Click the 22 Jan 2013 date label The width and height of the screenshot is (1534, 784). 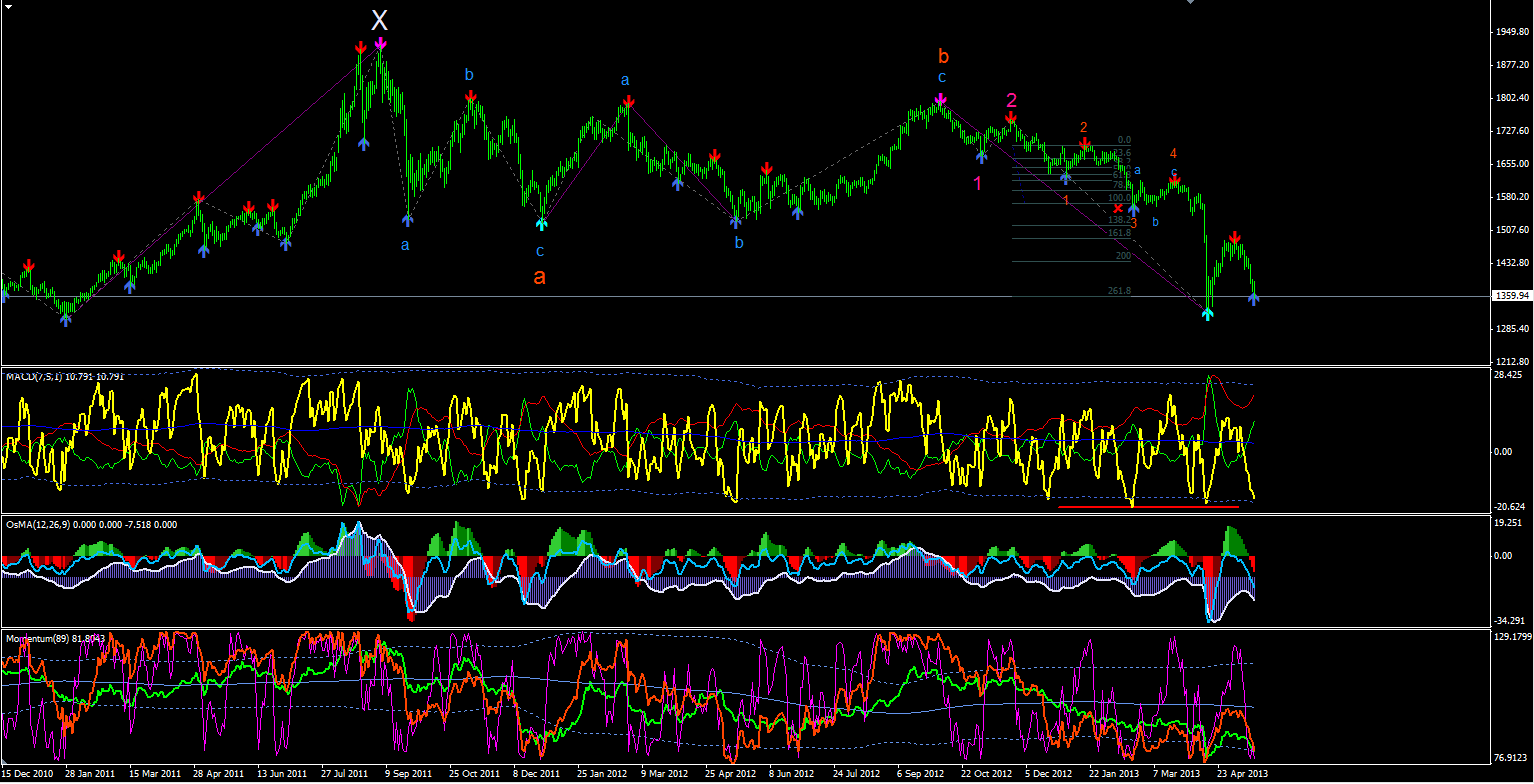1114,774
